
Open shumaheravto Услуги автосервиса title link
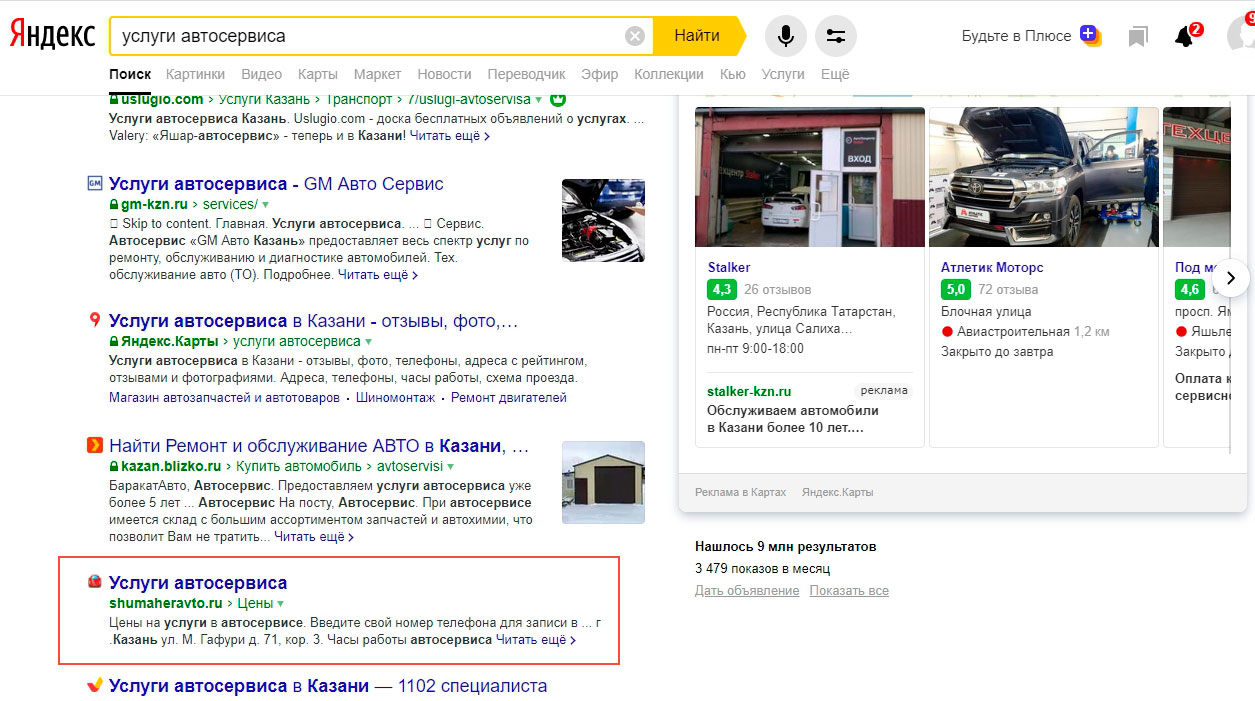click(198, 583)
